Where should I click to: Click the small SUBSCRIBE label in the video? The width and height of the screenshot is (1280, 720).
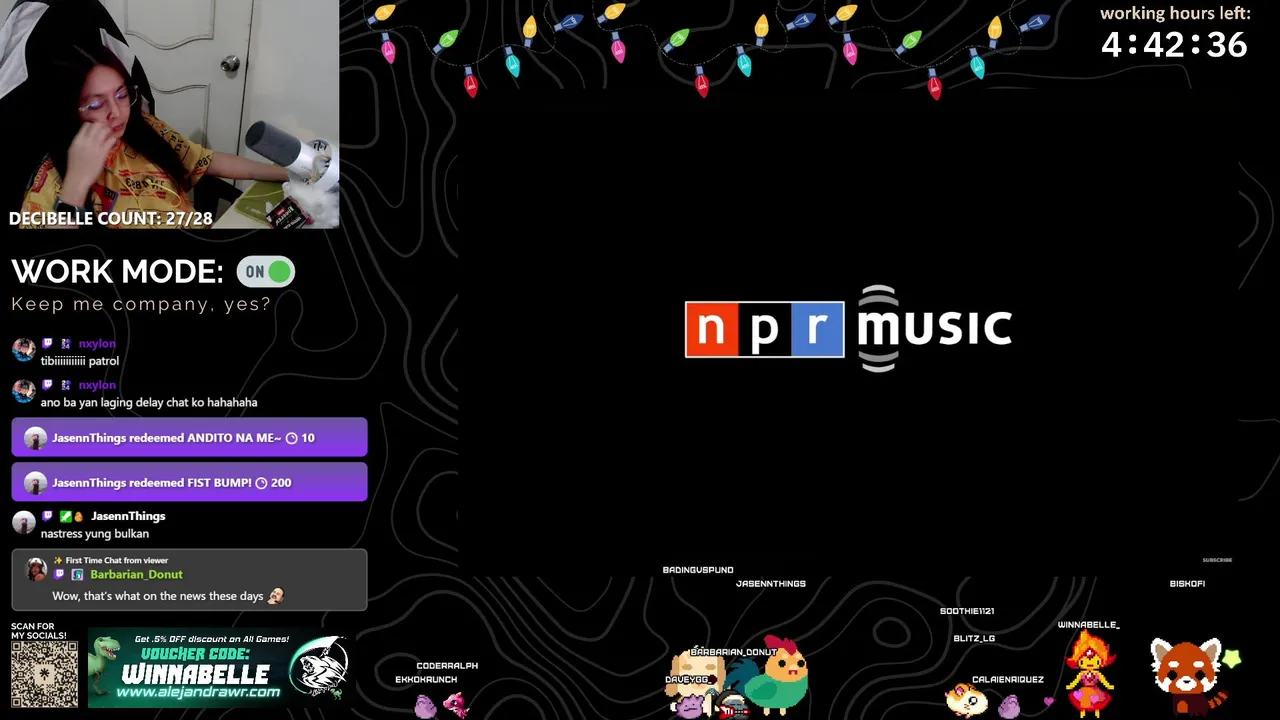coord(1217,560)
